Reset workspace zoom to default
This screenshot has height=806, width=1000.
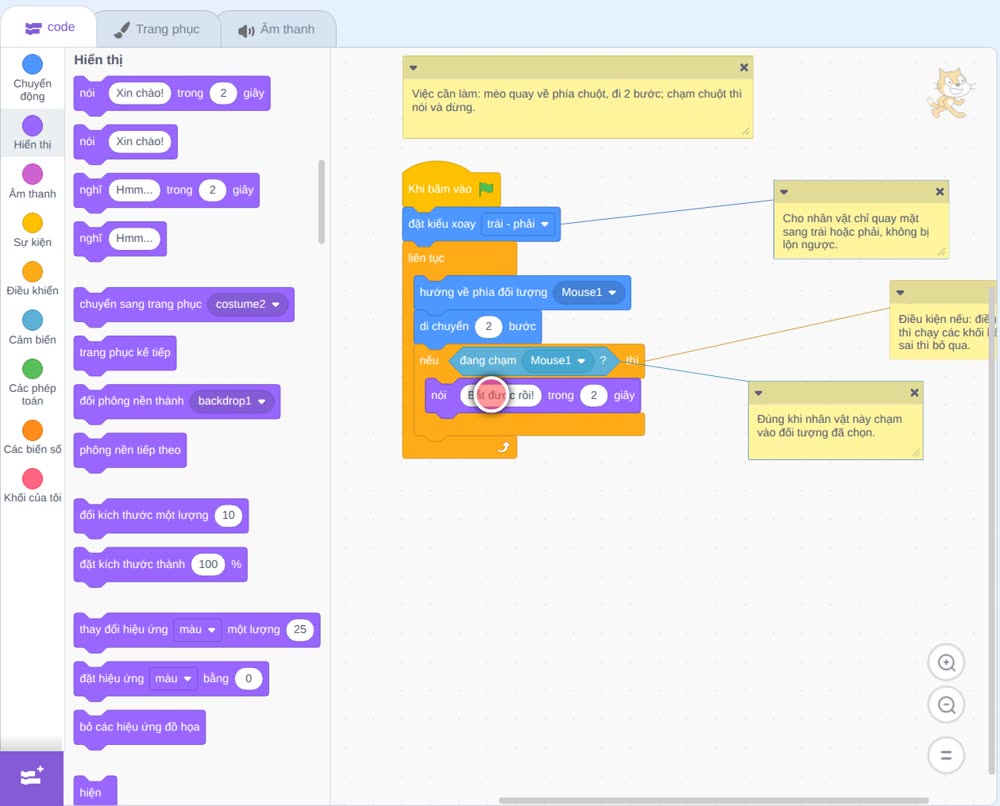(x=946, y=755)
